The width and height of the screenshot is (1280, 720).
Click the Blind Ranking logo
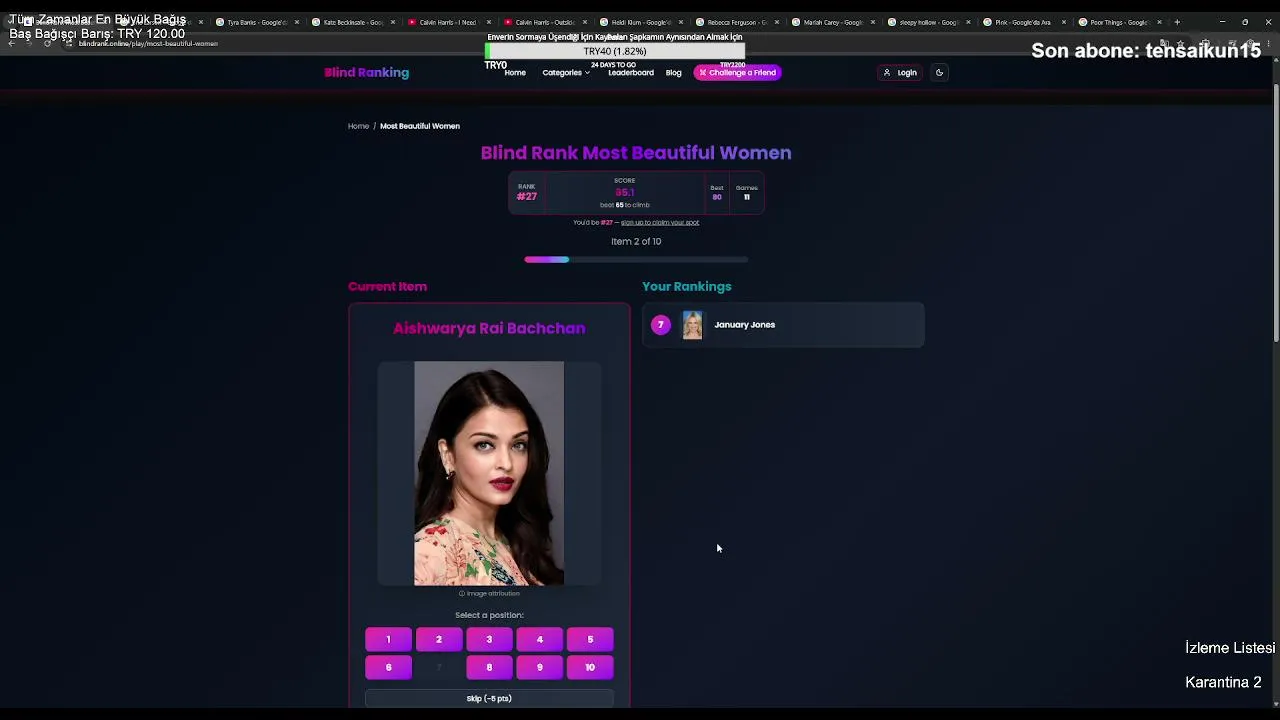tap(366, 72)
